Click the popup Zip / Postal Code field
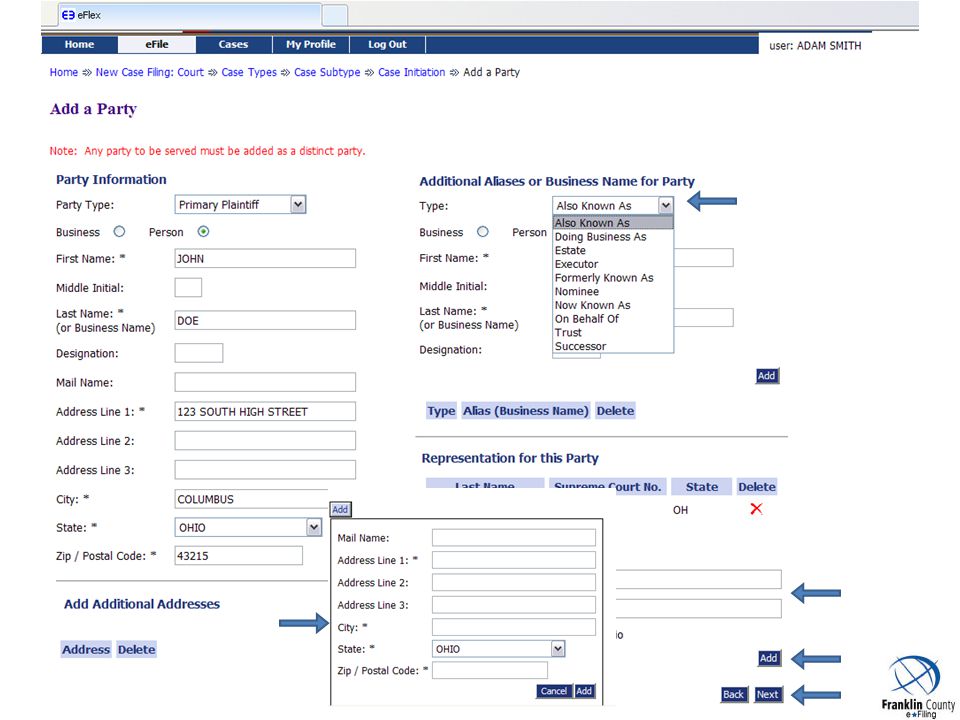The width and height of the screenshot is (960, 720). coord(490,670)
